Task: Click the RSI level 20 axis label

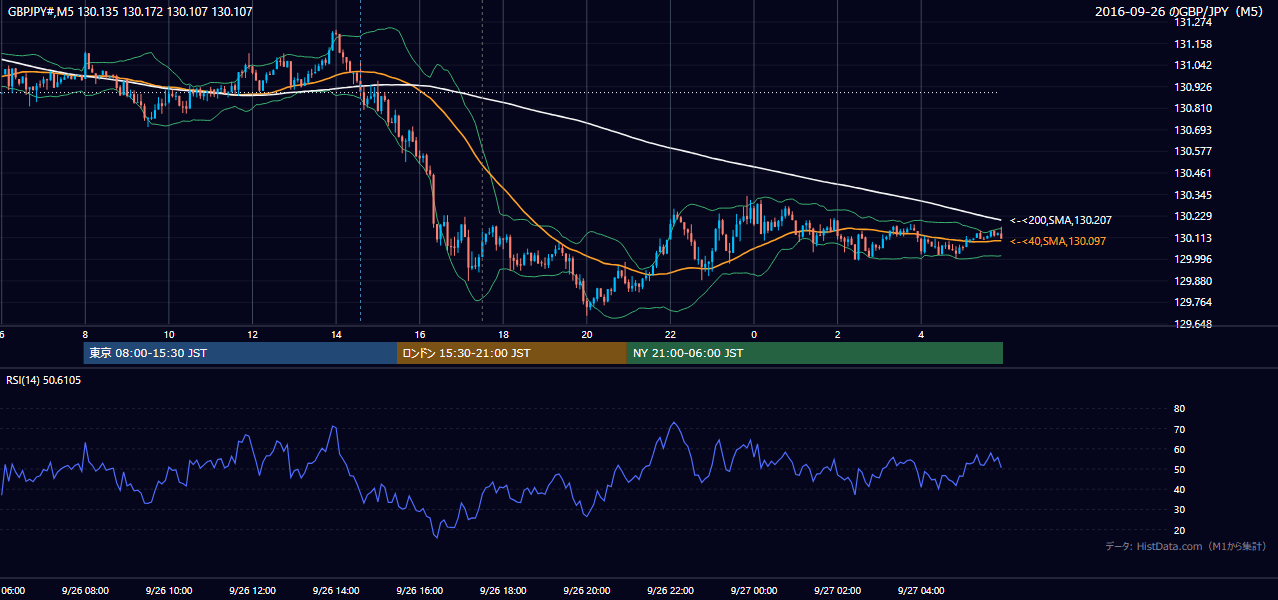Action: [1180, 530]
